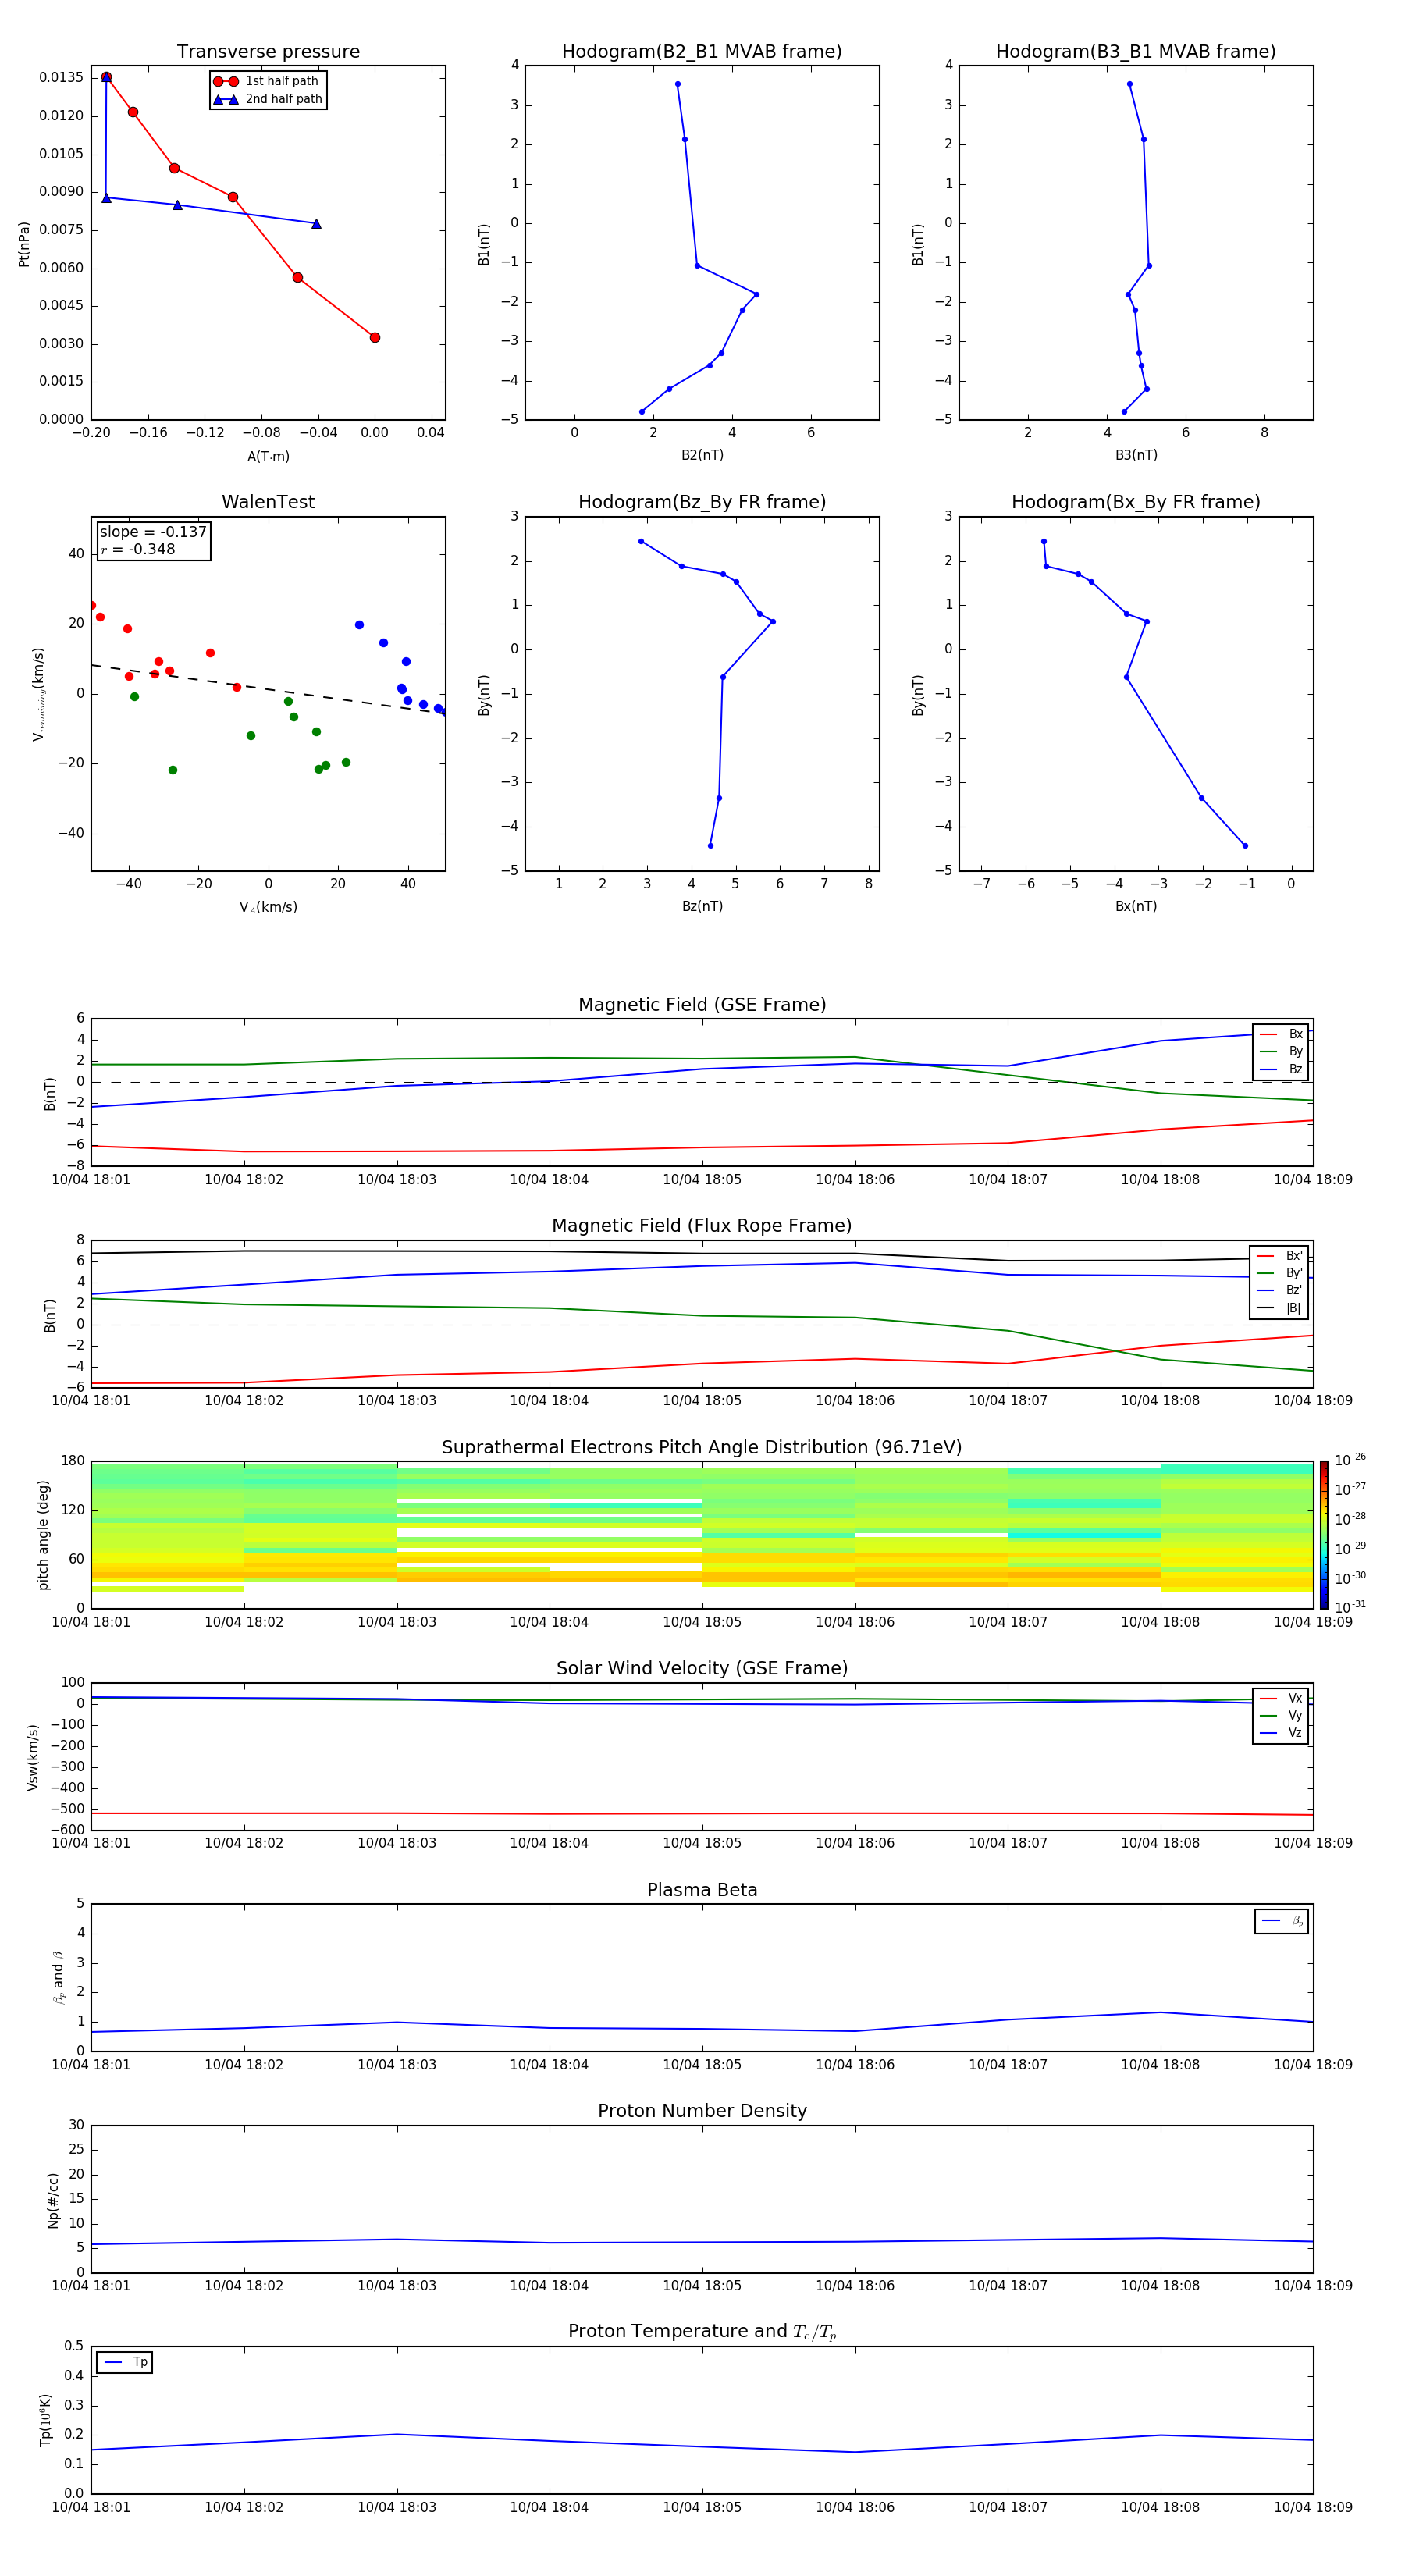Click the '-600' tick on velocity axis
Viewport: 1405px width, 2576px height.
tap(67, 1830)
